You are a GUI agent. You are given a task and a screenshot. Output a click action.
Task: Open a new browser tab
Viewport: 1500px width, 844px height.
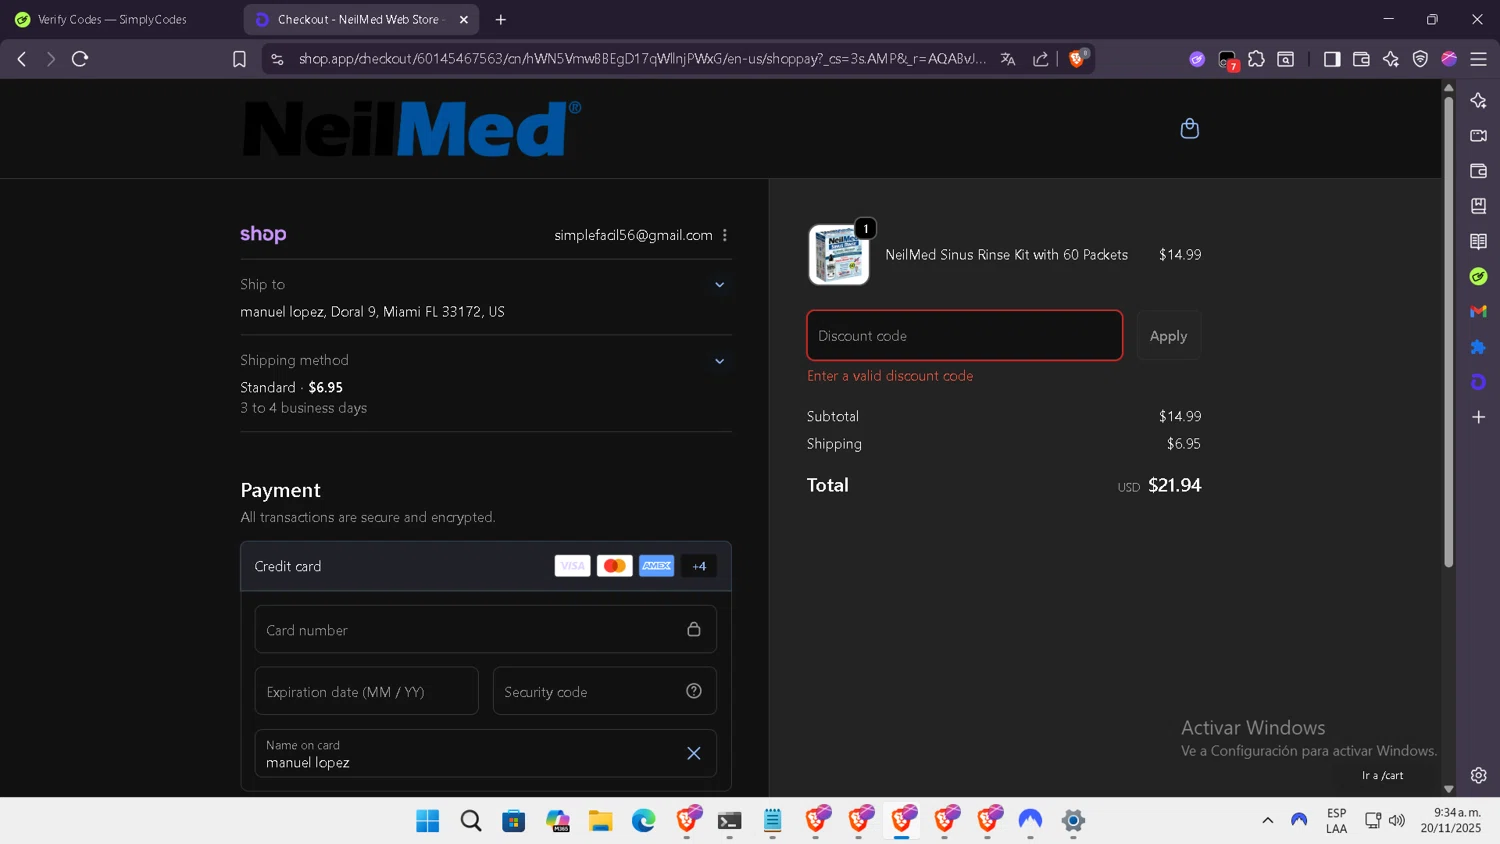501,19
